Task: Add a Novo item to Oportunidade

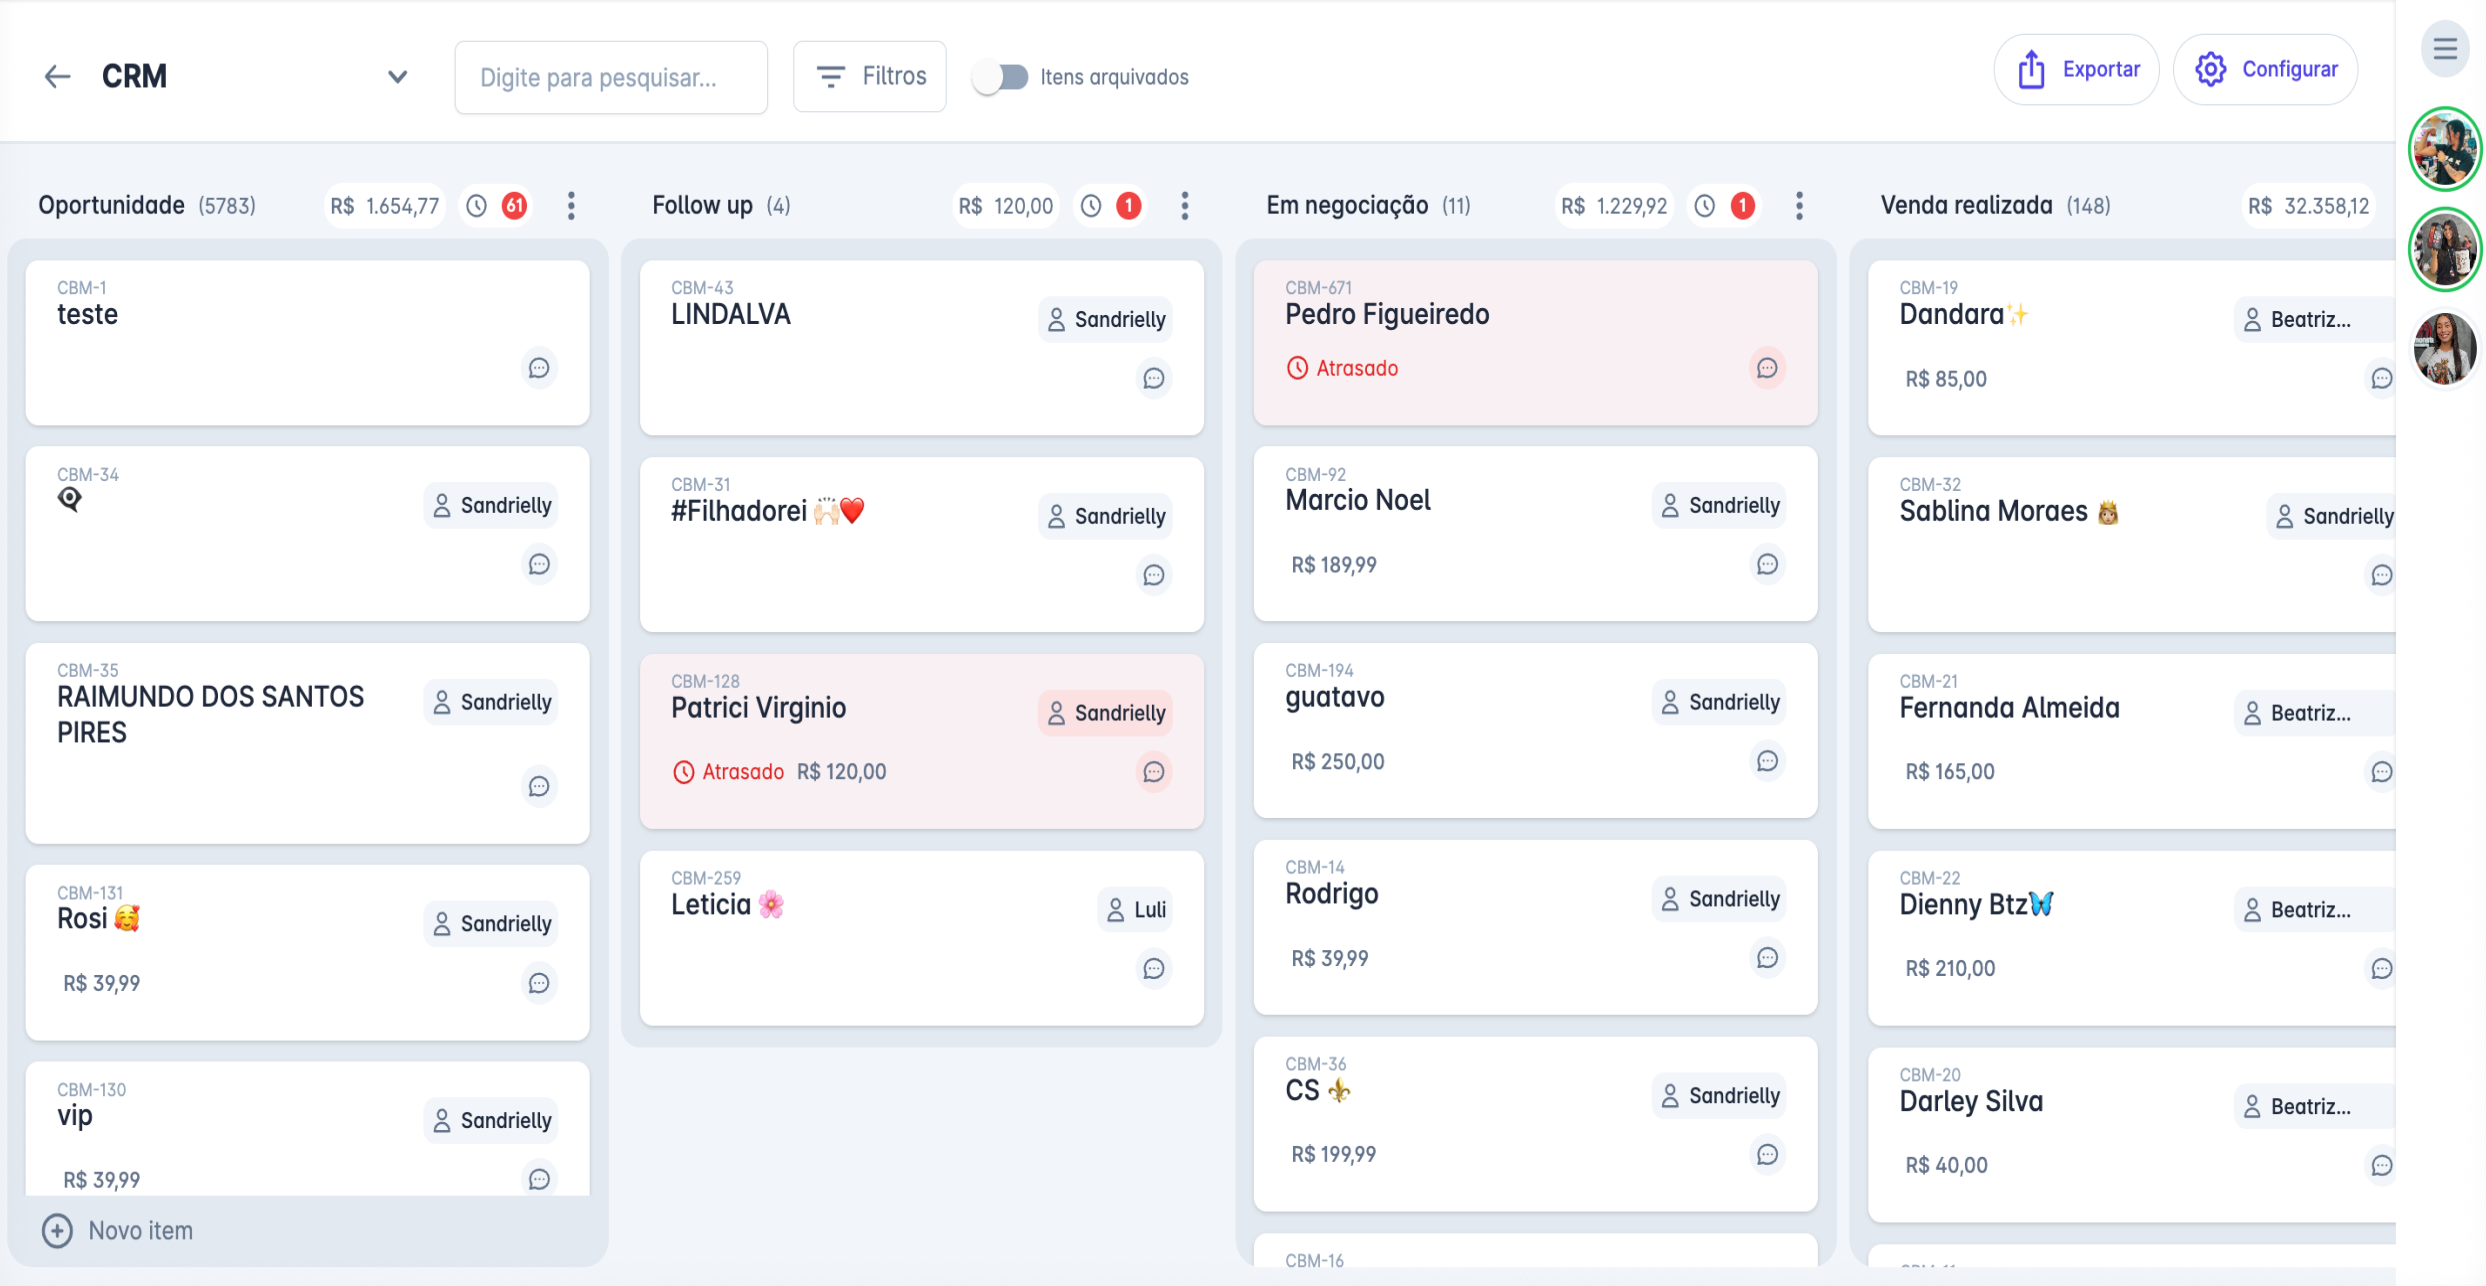Action: click(x=118, y=1230)
